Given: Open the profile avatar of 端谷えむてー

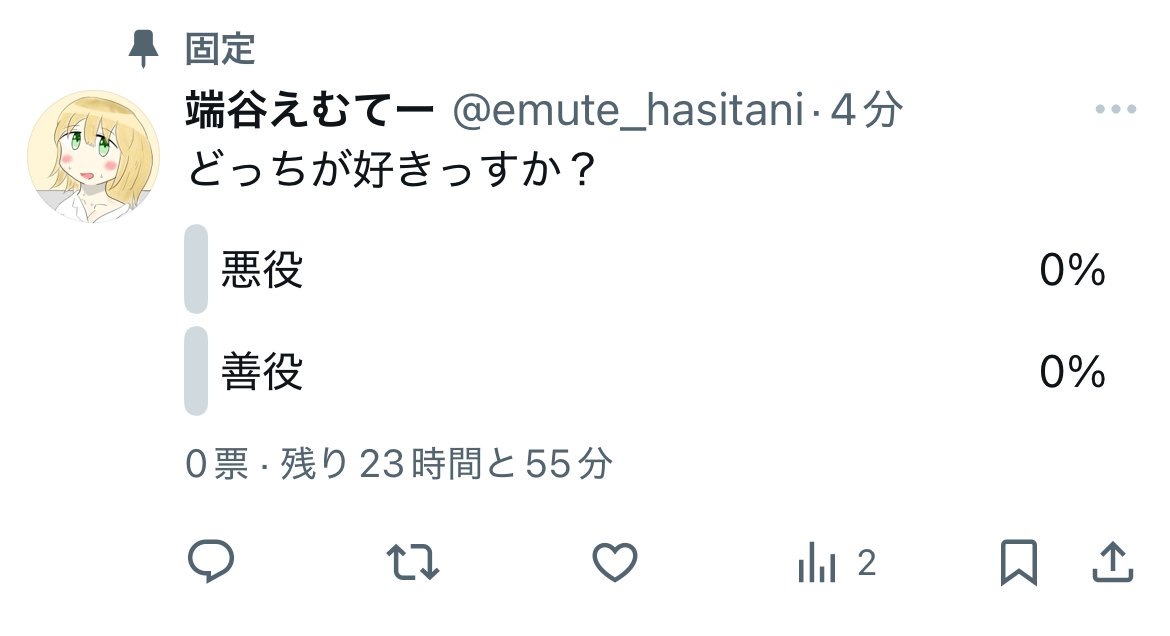Looking at the screenshot, I should 93,156.
